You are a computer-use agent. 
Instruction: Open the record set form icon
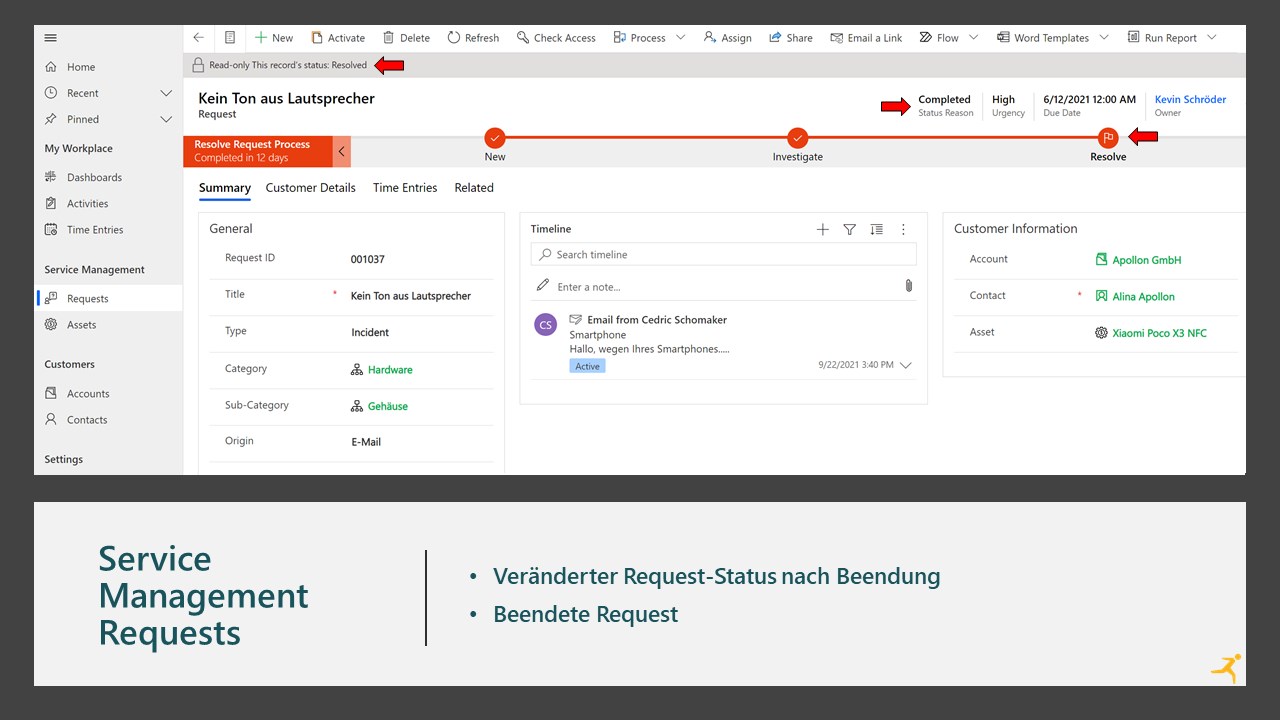[230, 38]
